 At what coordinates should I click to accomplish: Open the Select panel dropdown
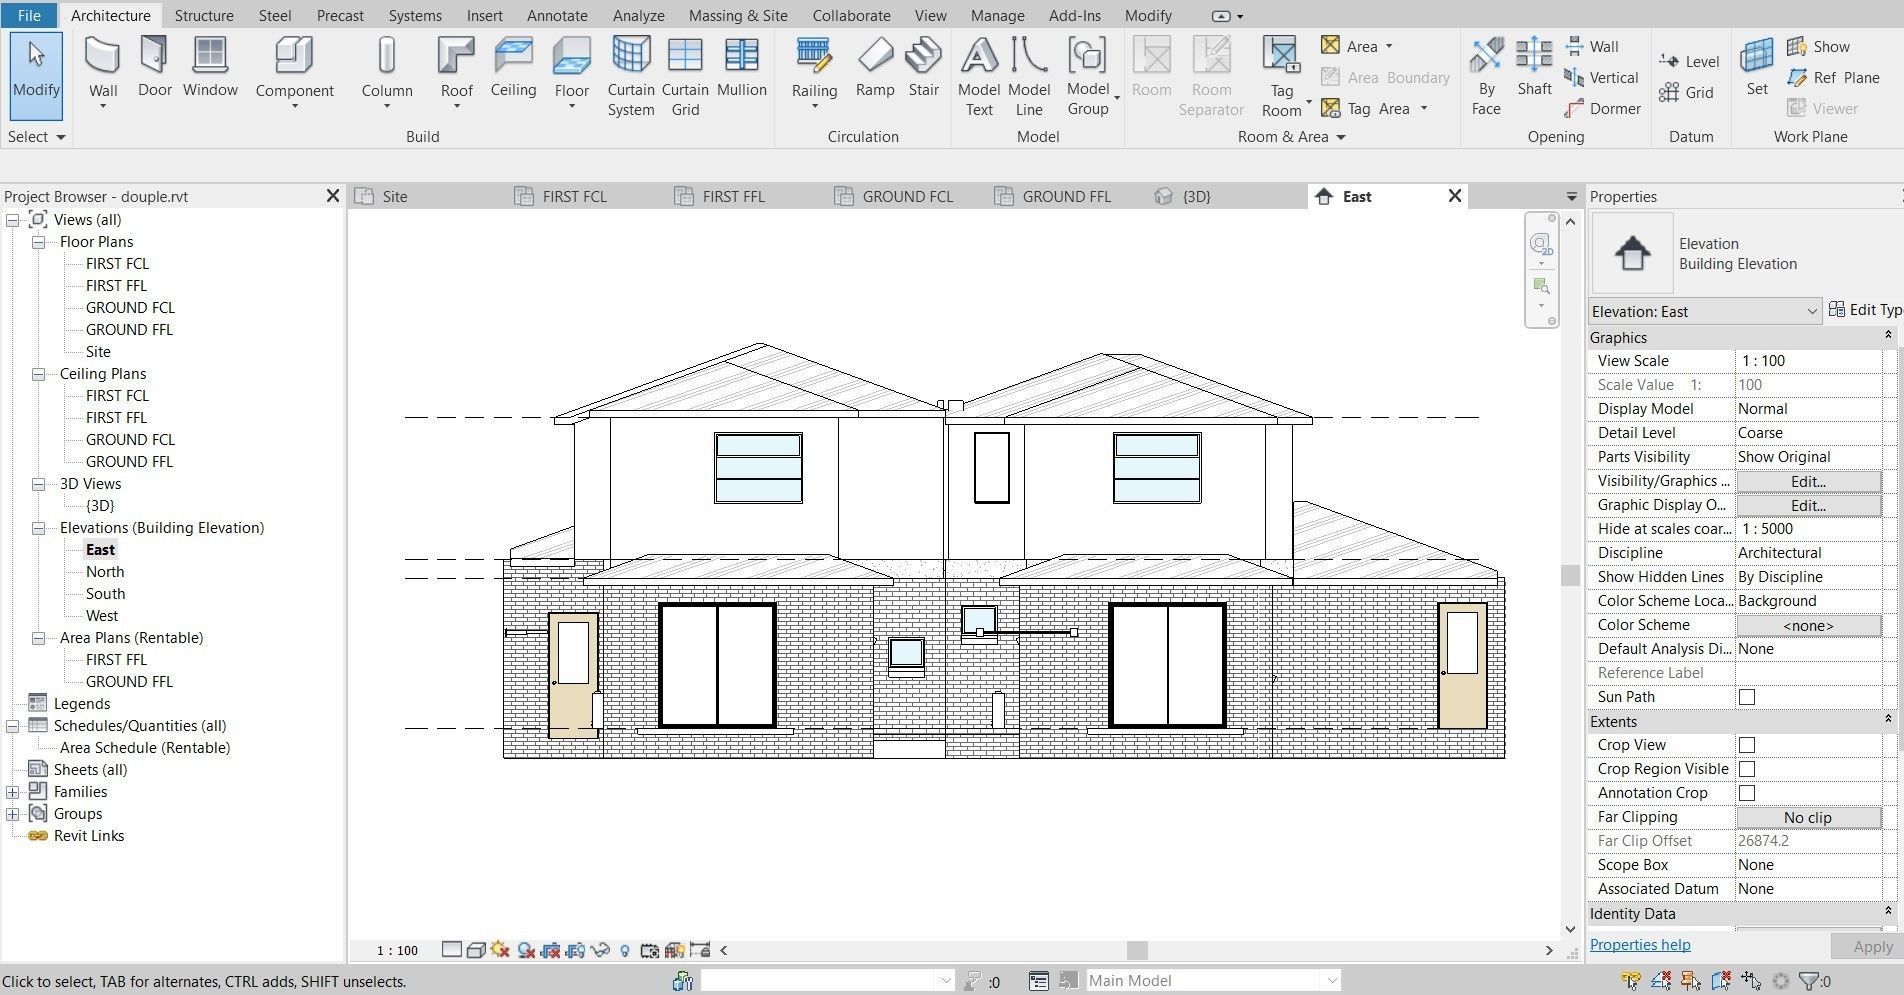coord(37,136)
